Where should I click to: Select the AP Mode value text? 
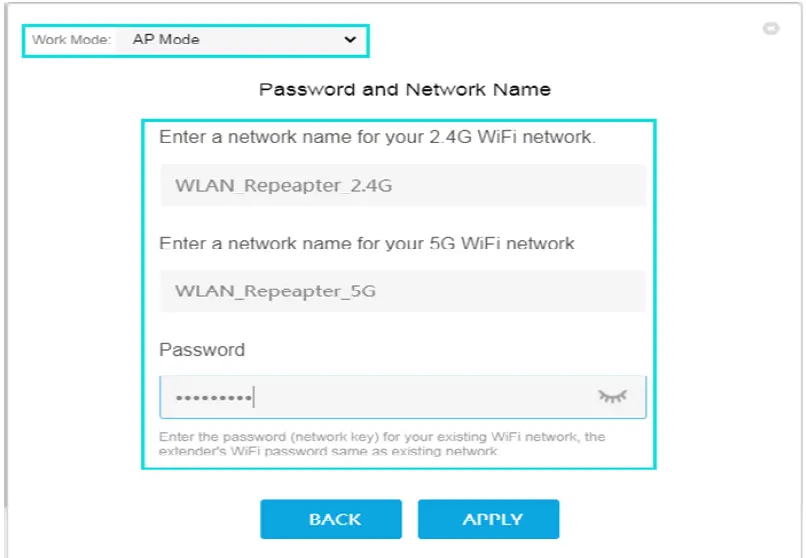click(x=166, y=40)
